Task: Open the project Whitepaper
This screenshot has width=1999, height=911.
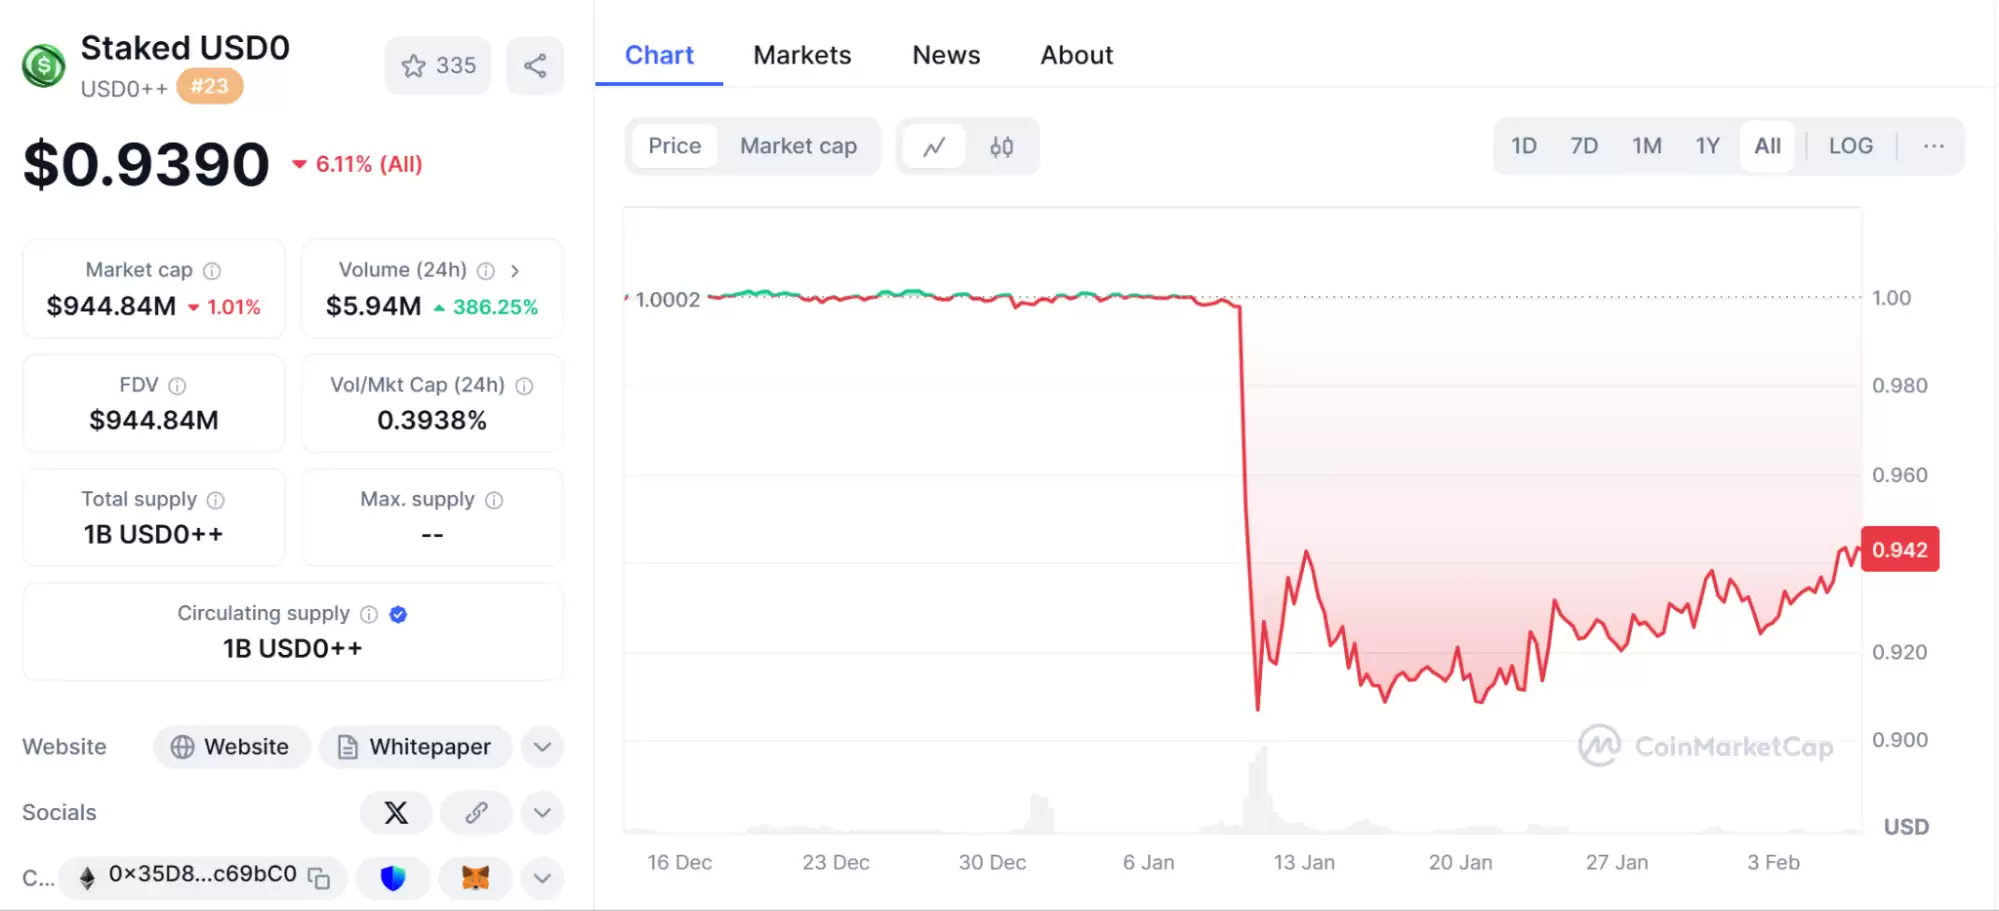Action: pyautogui.click(x=415, y=747)
